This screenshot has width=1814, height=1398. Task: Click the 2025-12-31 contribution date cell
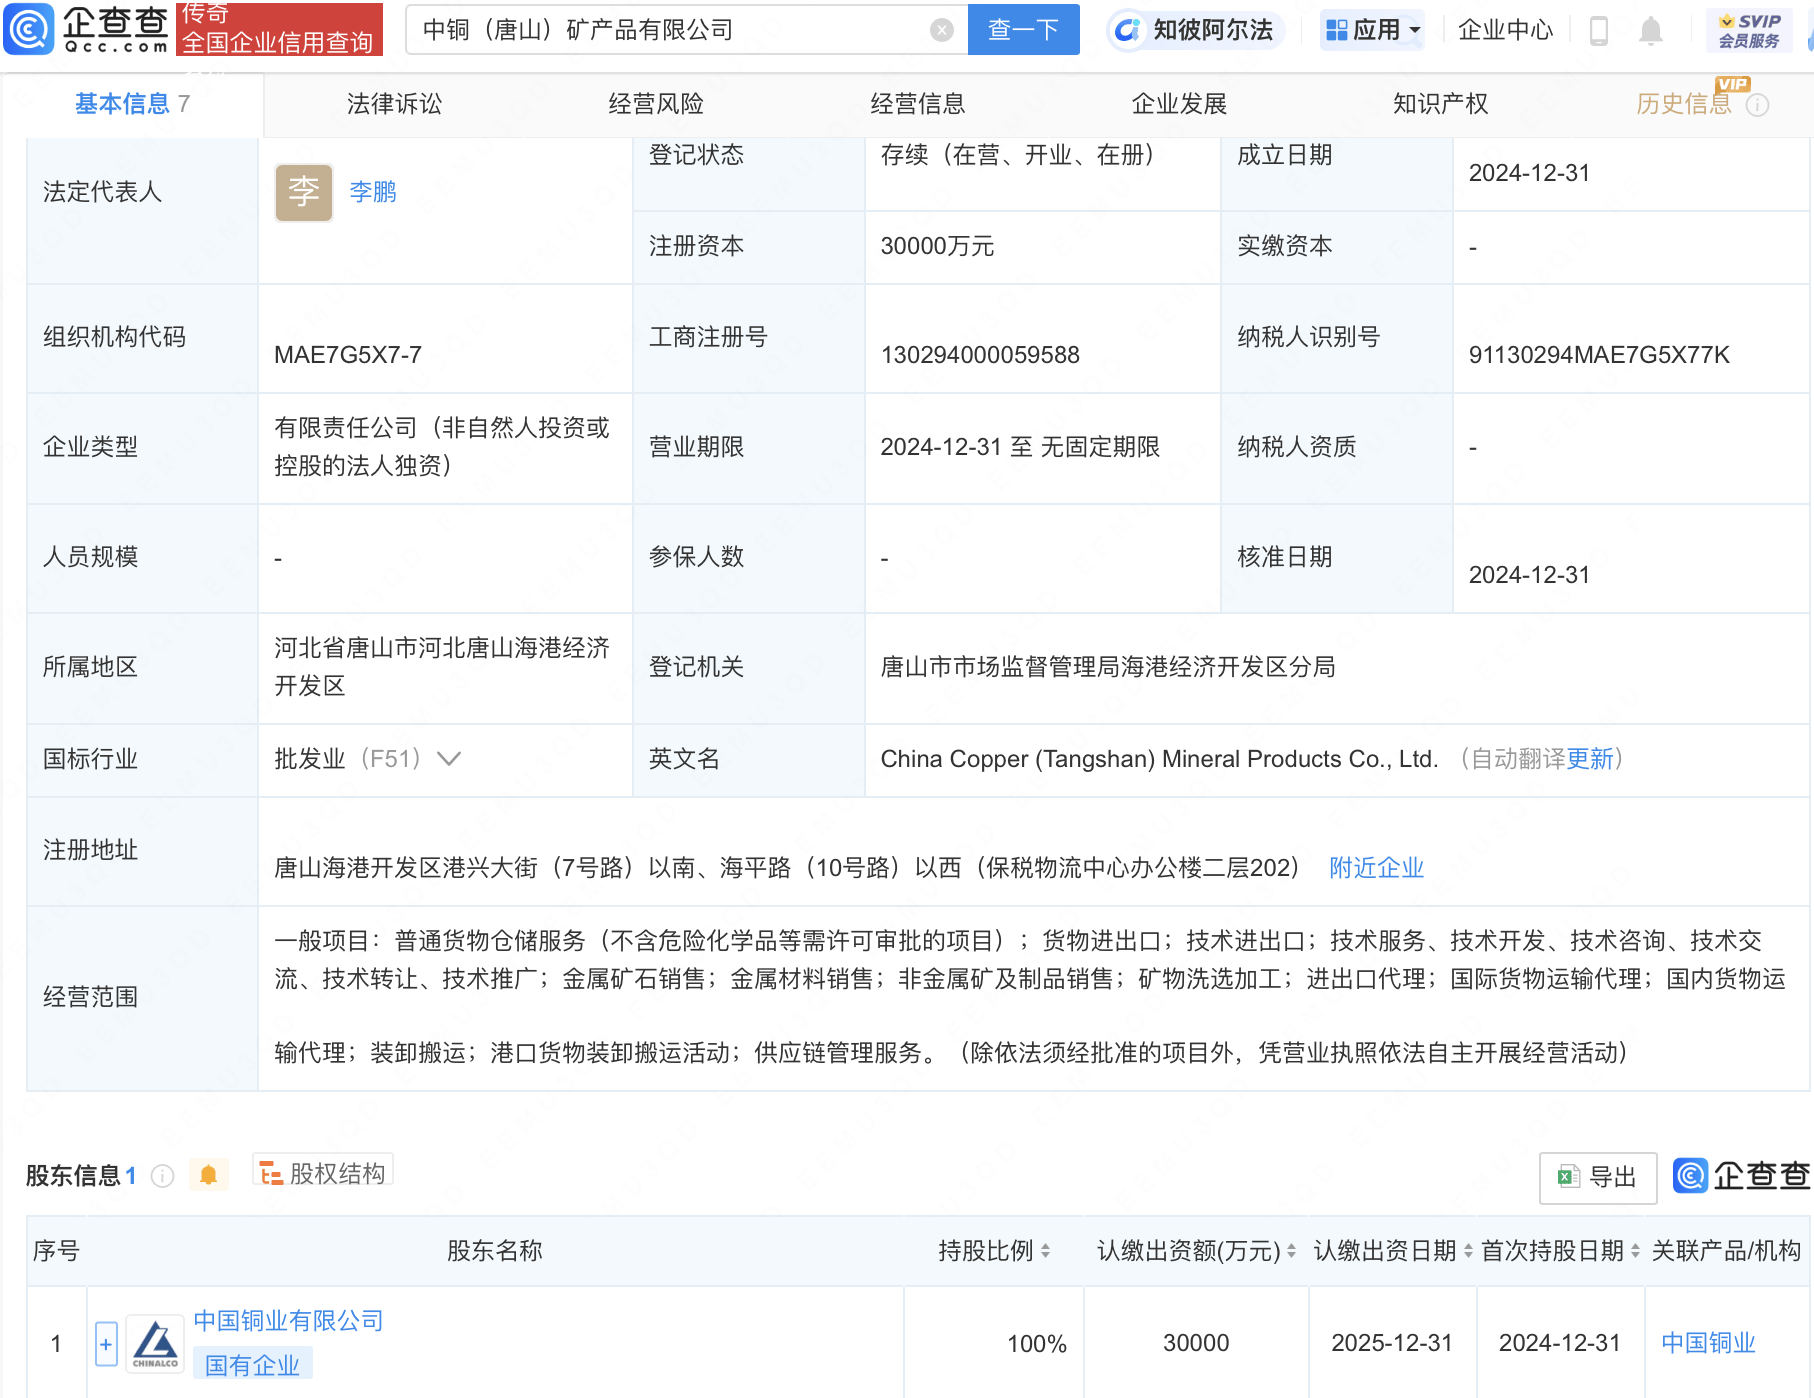[1391, 1343]
